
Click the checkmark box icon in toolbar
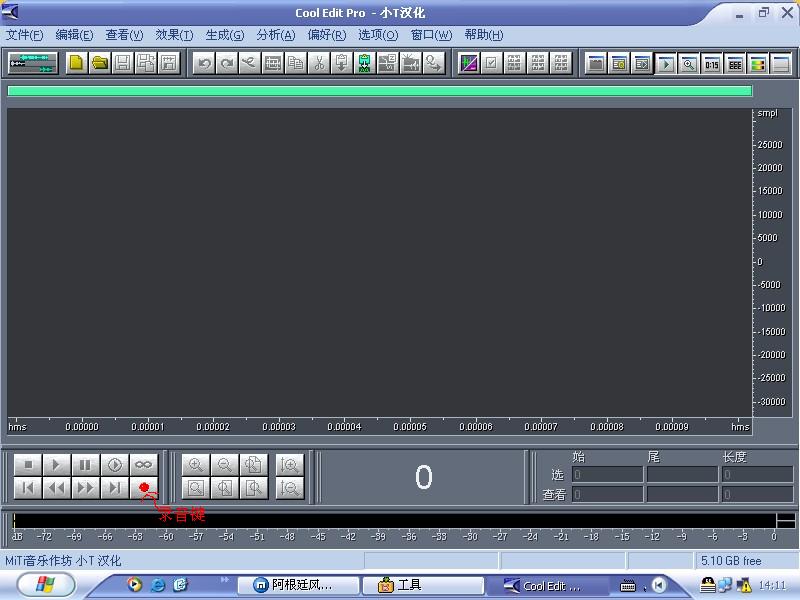491,63
